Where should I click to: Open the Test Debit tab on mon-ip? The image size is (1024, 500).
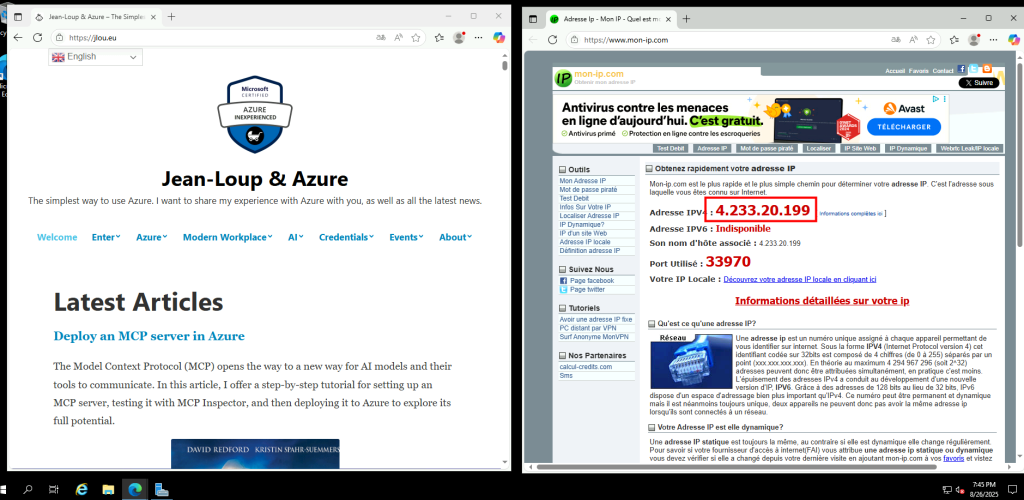tap(671, 149)
